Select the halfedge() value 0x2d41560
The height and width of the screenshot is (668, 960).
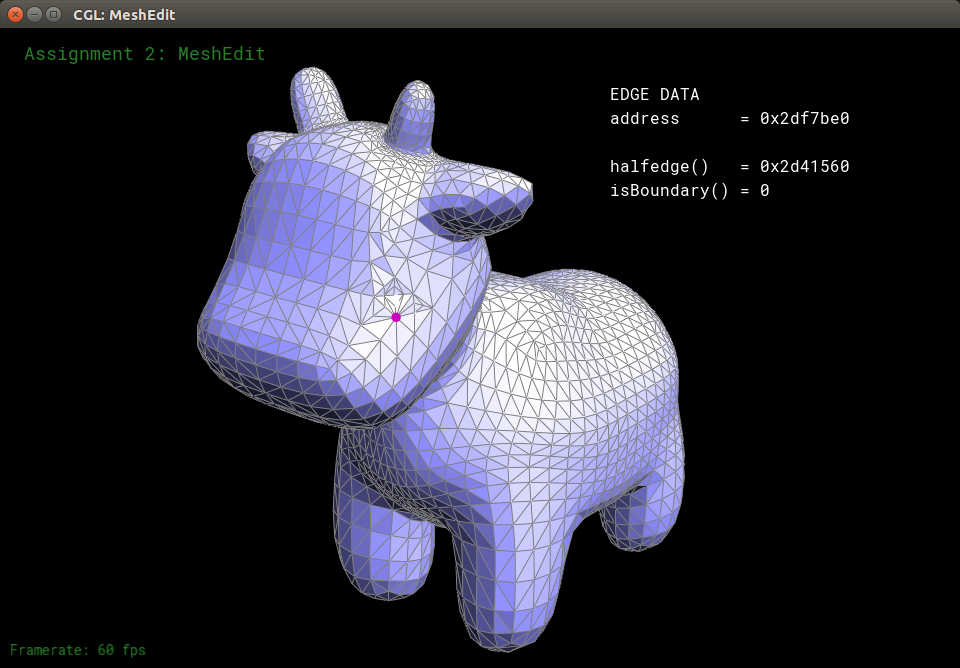tap(804, 167)
